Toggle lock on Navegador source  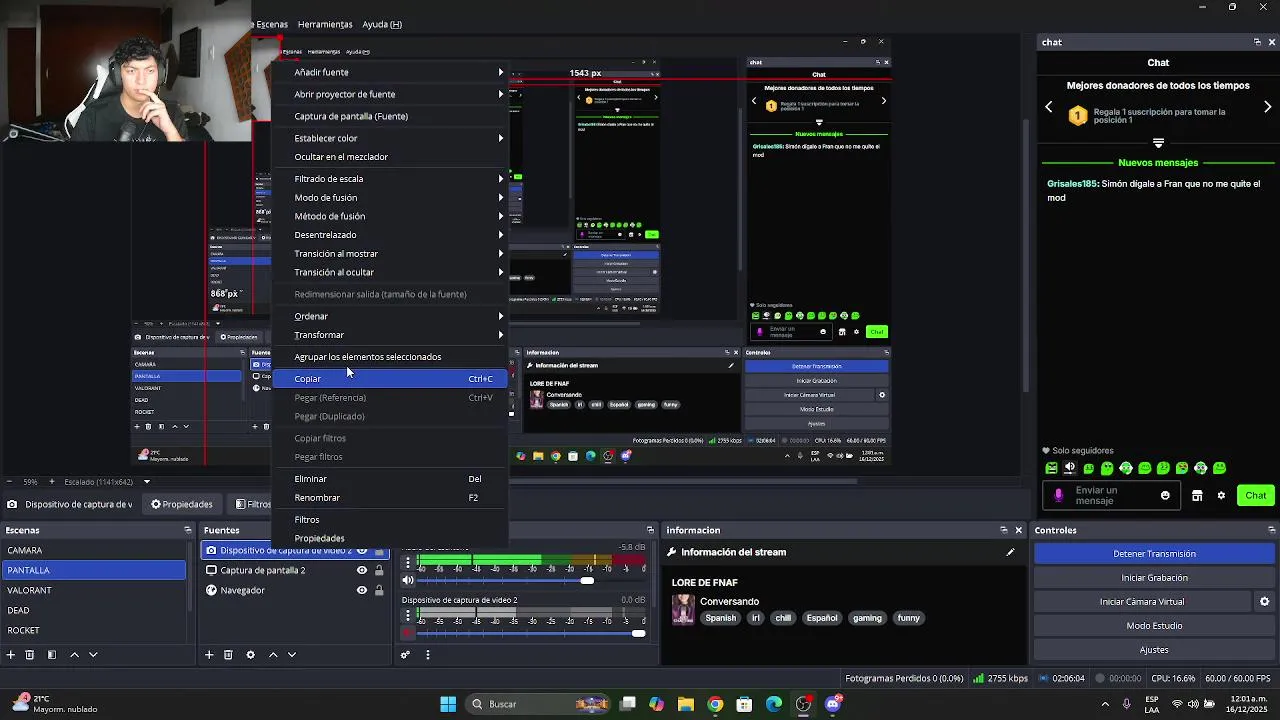point(379,590)
